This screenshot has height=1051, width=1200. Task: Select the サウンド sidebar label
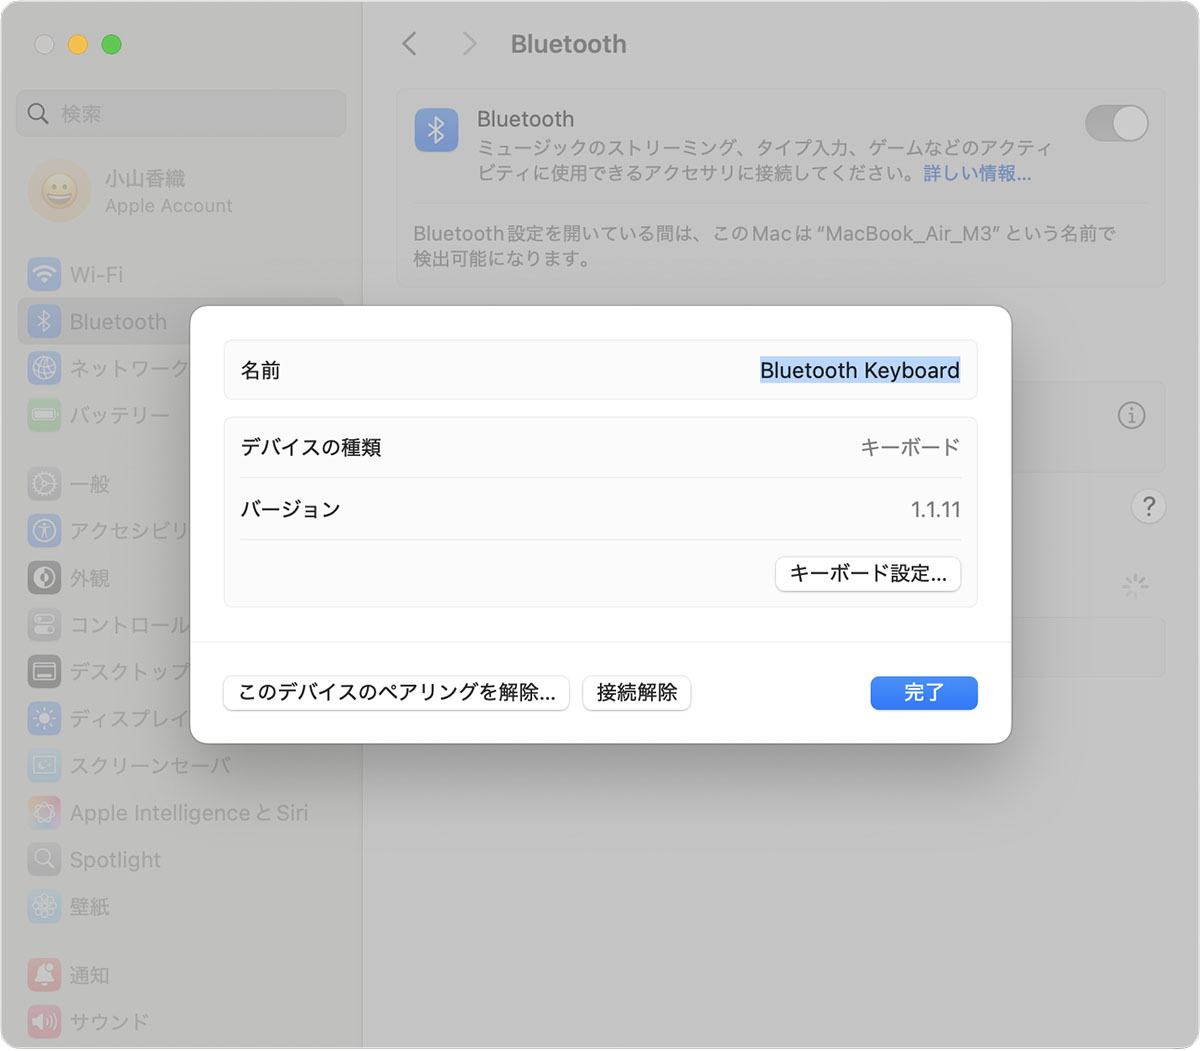click(x=110, y=1021)
